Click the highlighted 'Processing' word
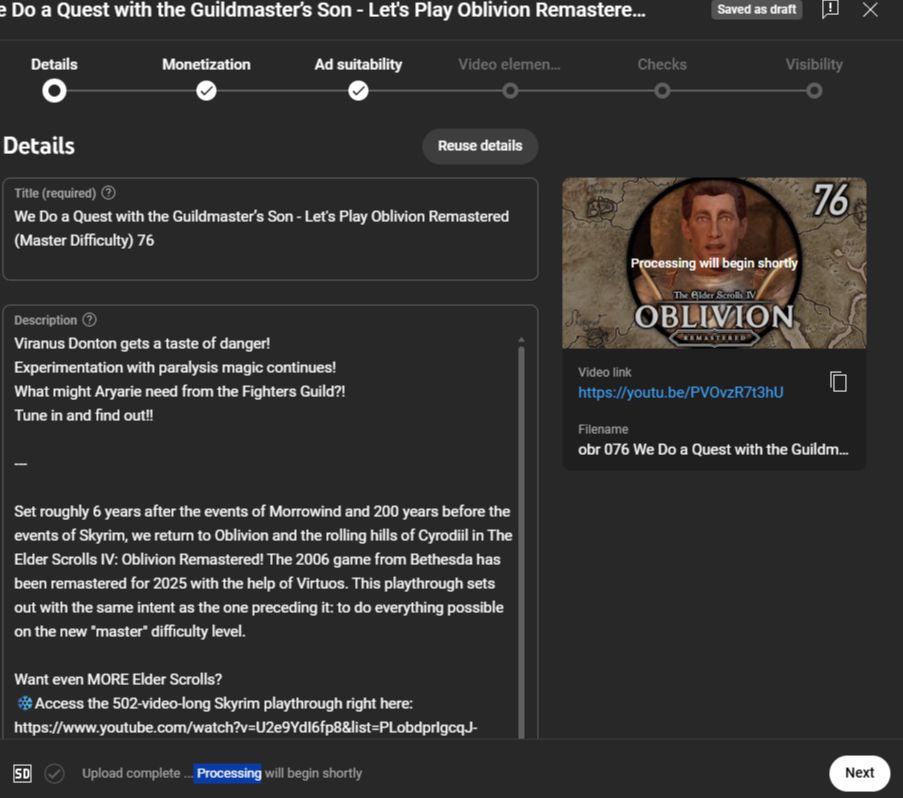This screenshot has width=903, height=798. coord(229,773)
